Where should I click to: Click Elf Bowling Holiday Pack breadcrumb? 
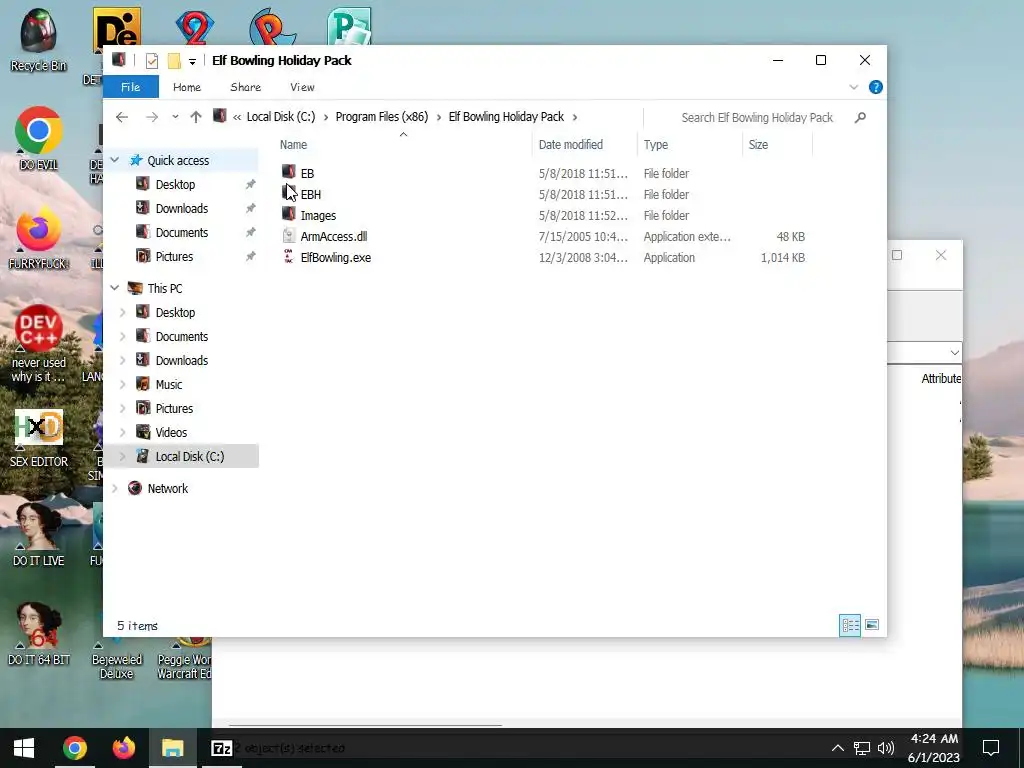pyautogui.click(x=506, y=117)
